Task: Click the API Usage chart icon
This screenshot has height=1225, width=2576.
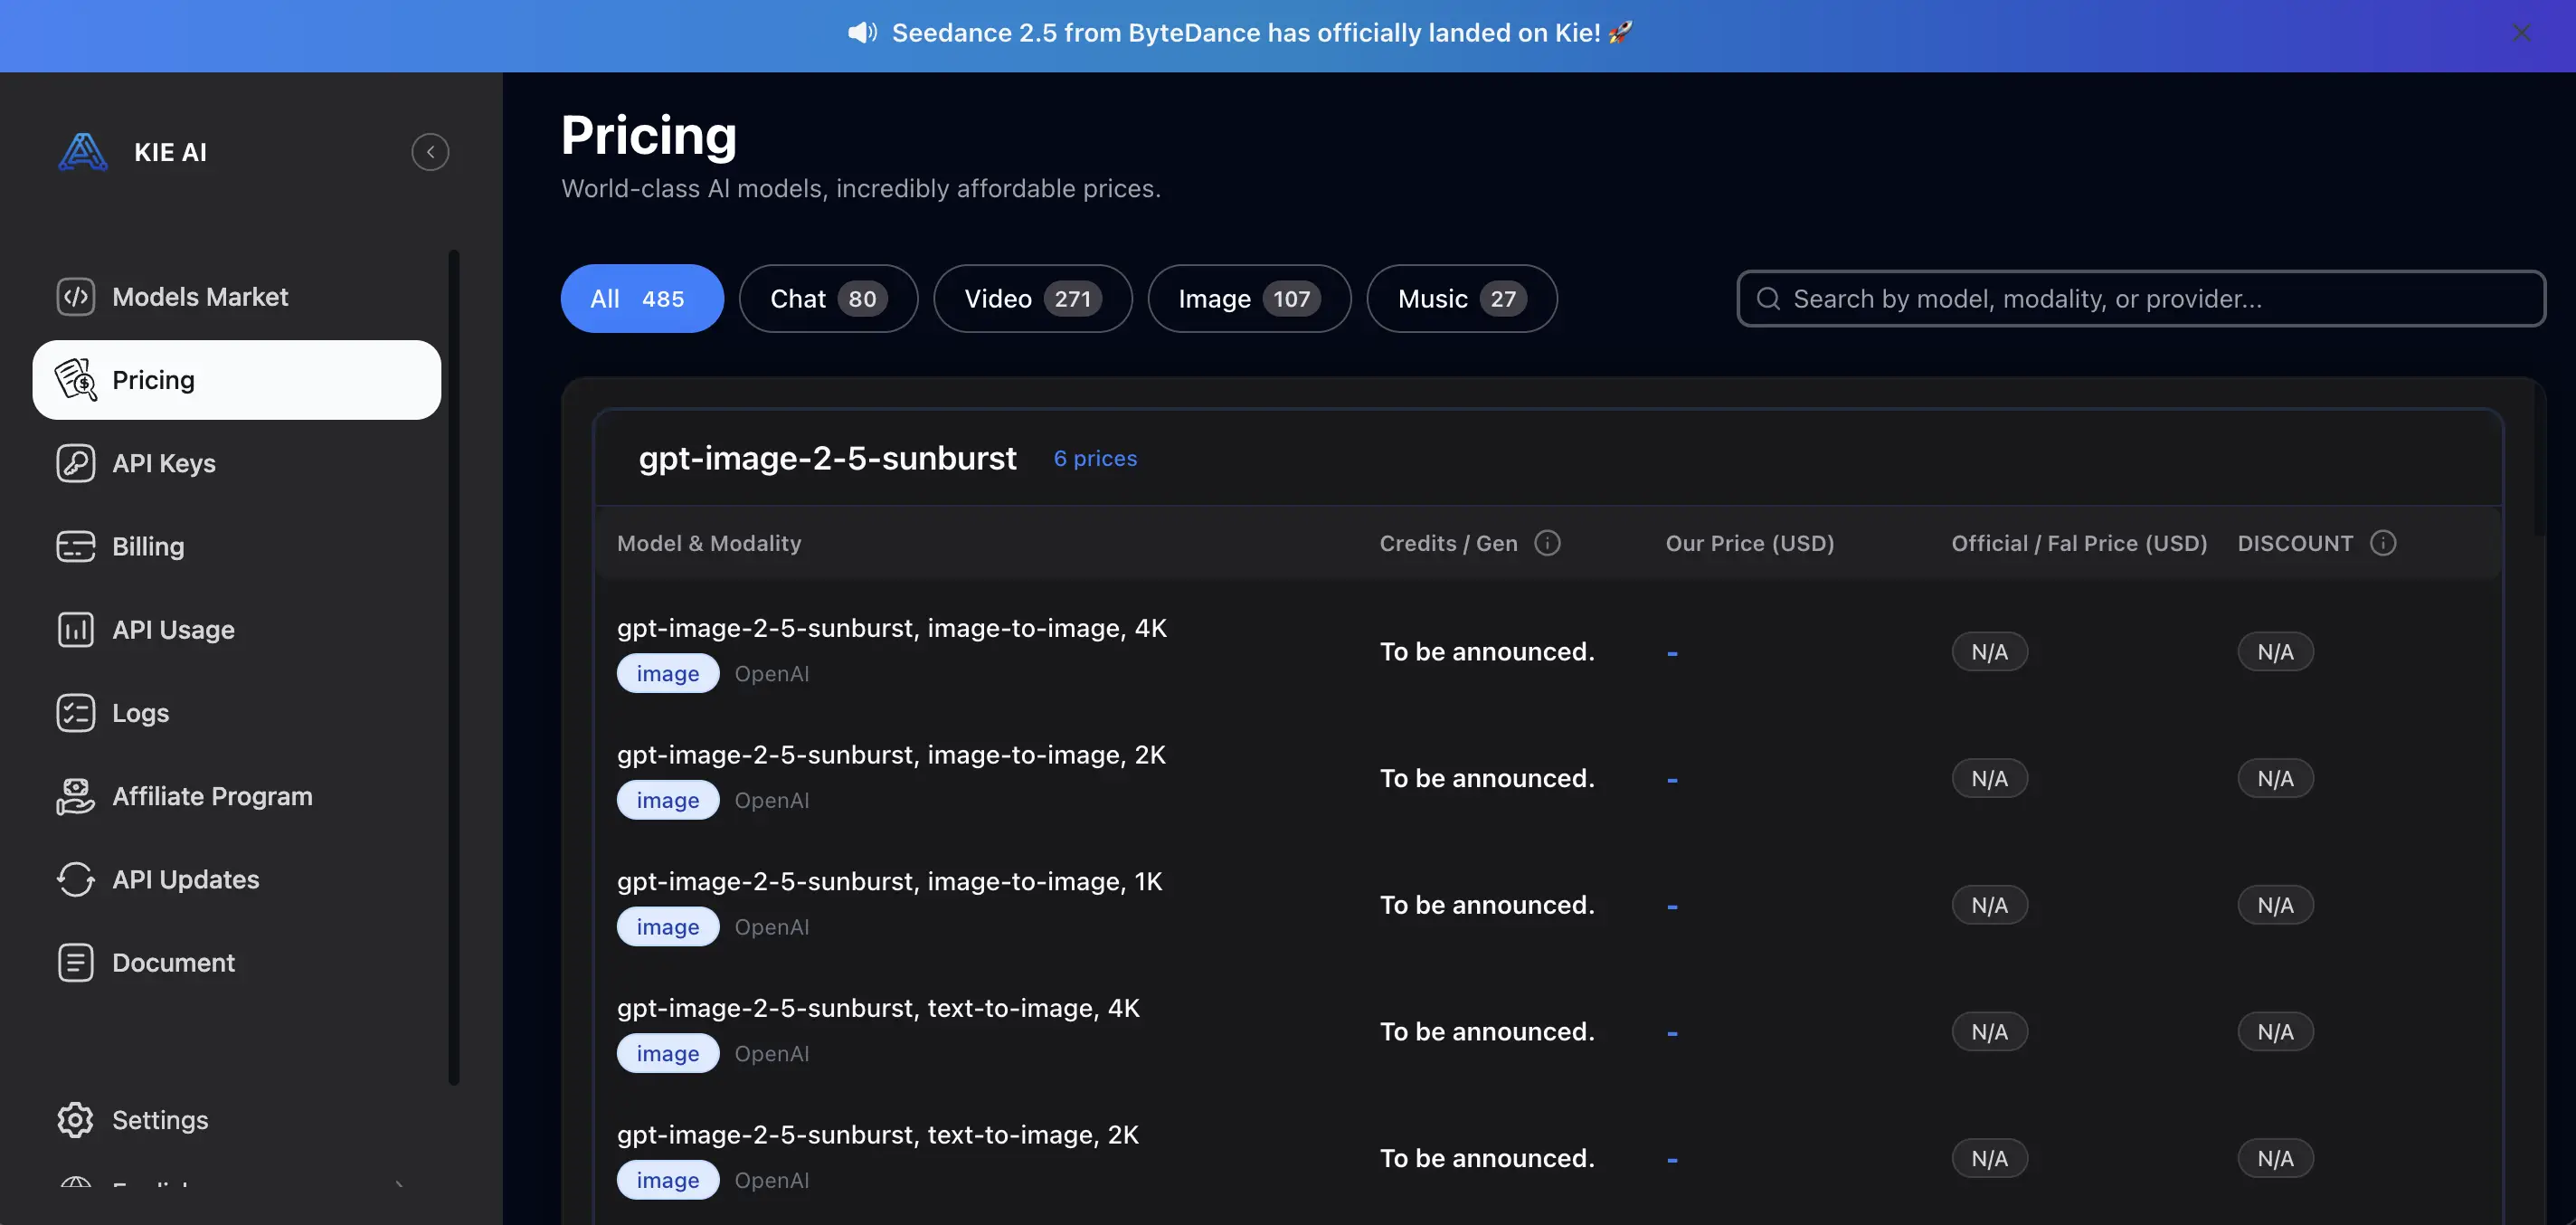Action: coord(76,629)
